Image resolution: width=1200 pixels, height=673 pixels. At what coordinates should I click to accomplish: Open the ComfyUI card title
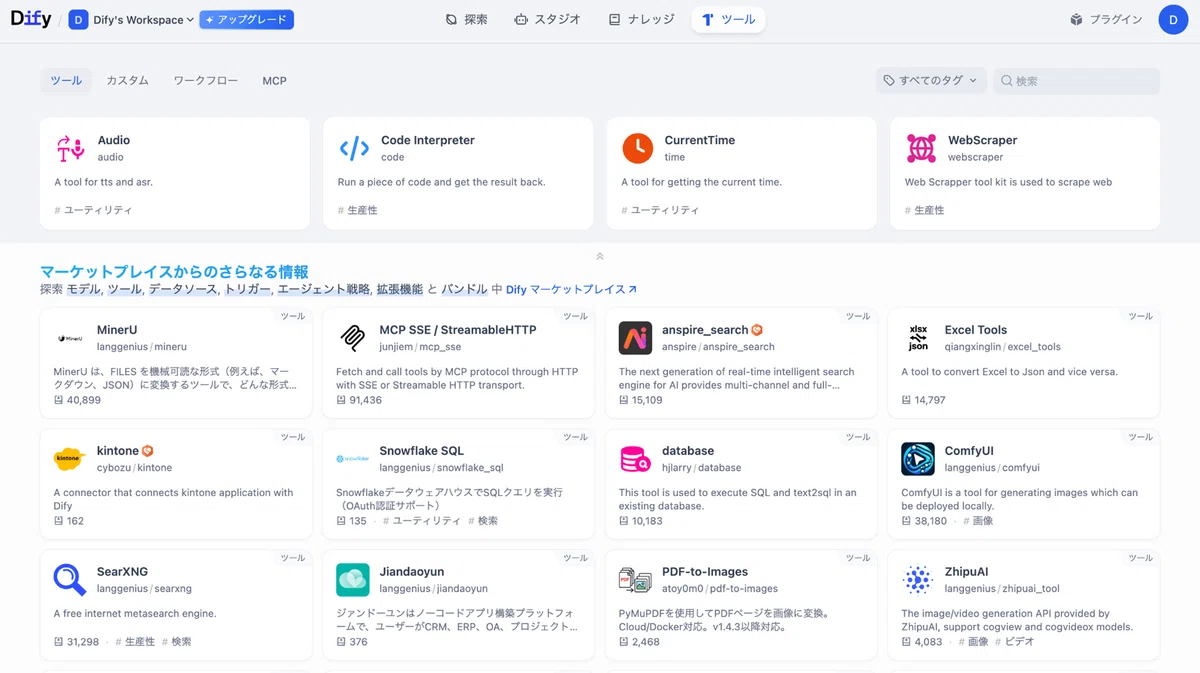[x=969, y=451]
